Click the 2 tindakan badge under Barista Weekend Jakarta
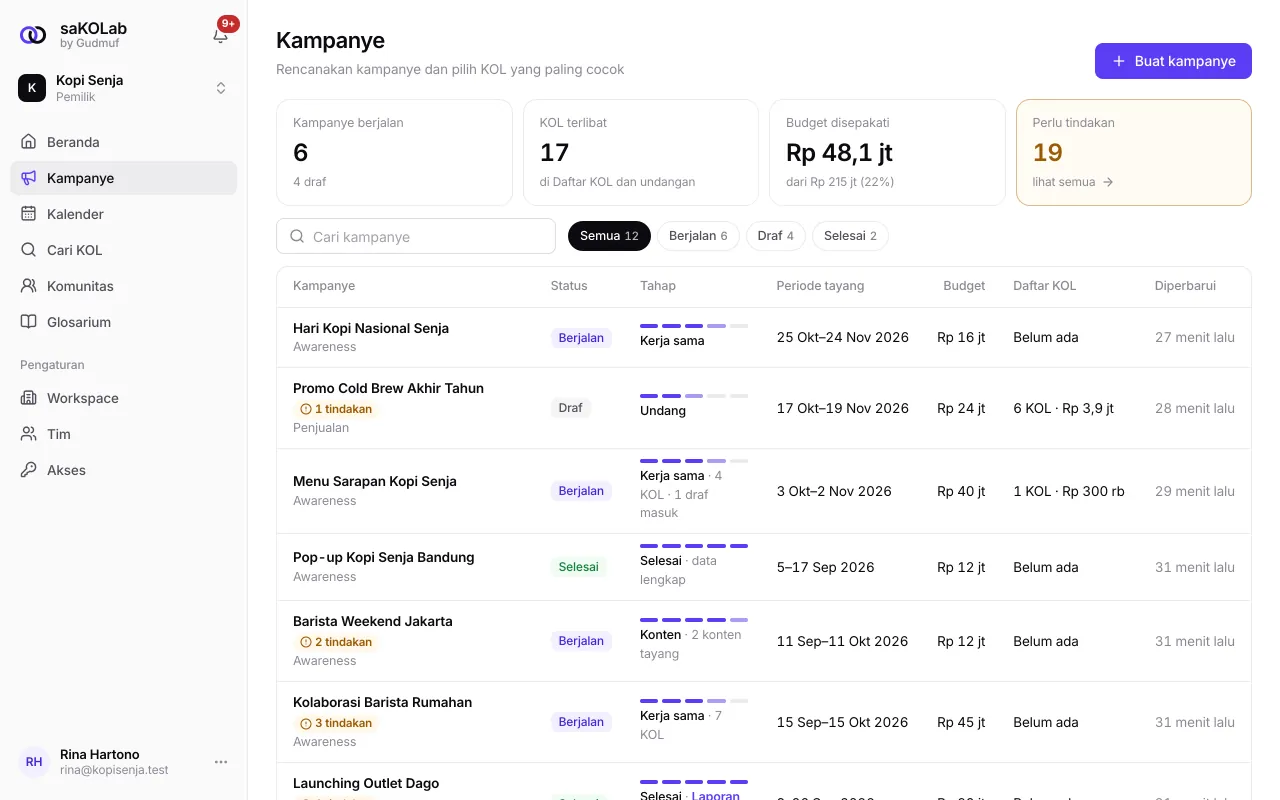 335,642
